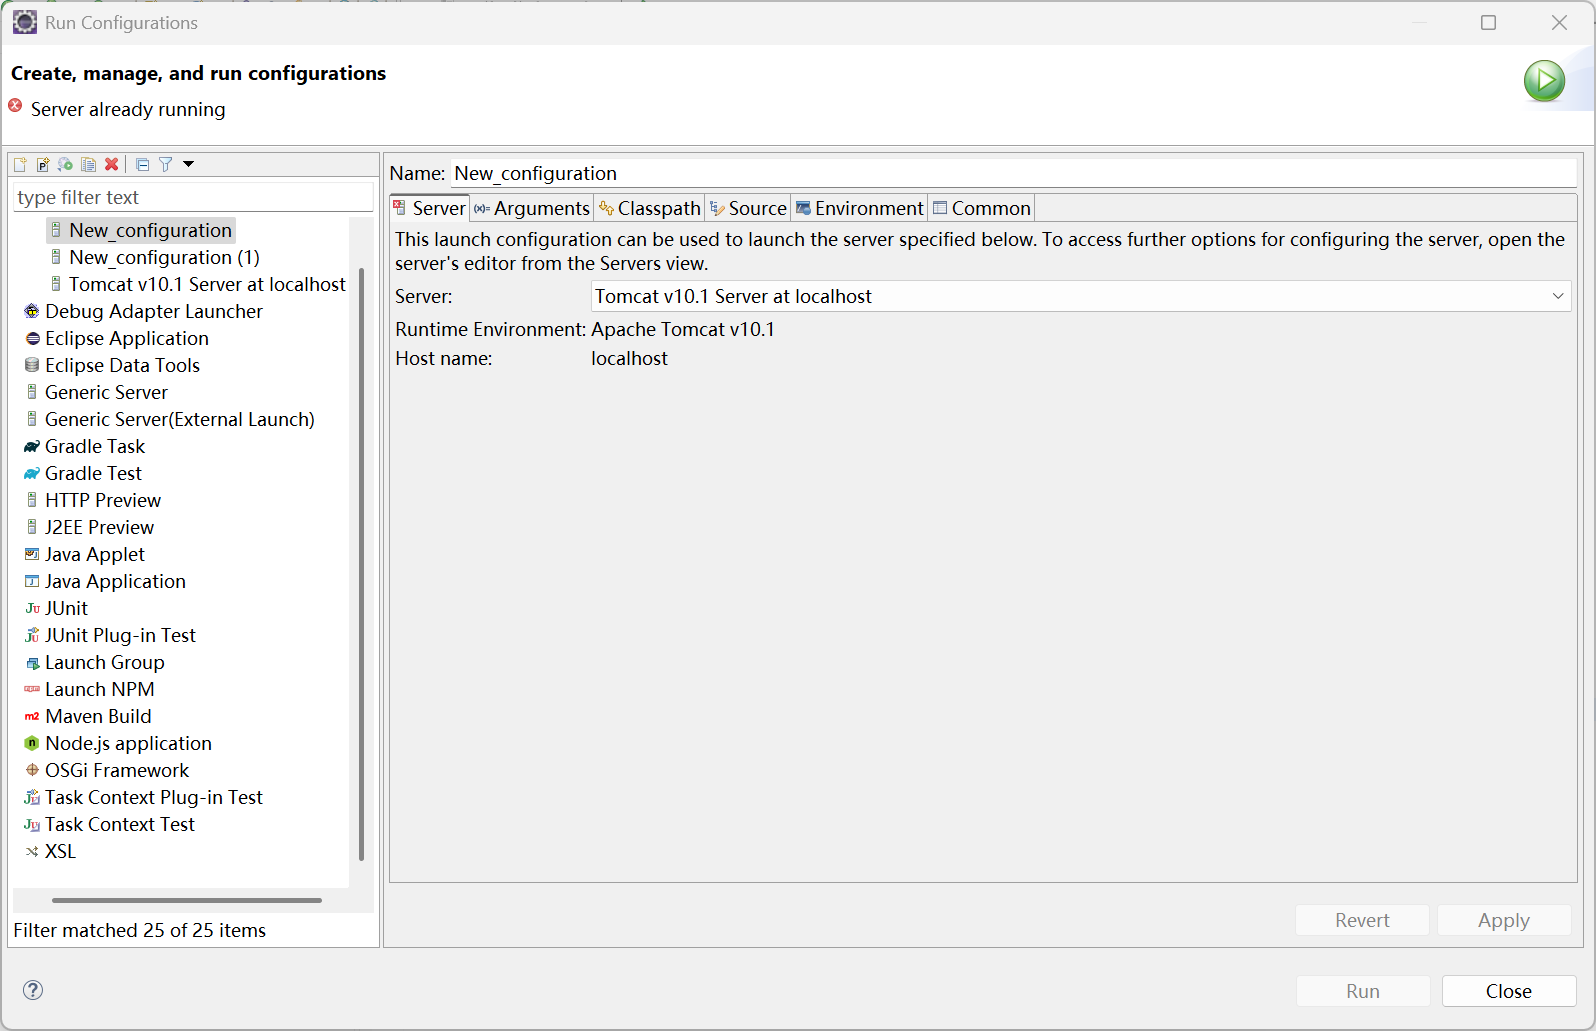Image resolution: width=1596 pixels, height=1031 pixels.
Task: Click the Maven Build m2 icon
Action: pyautogui.click(x=32, y=716)
